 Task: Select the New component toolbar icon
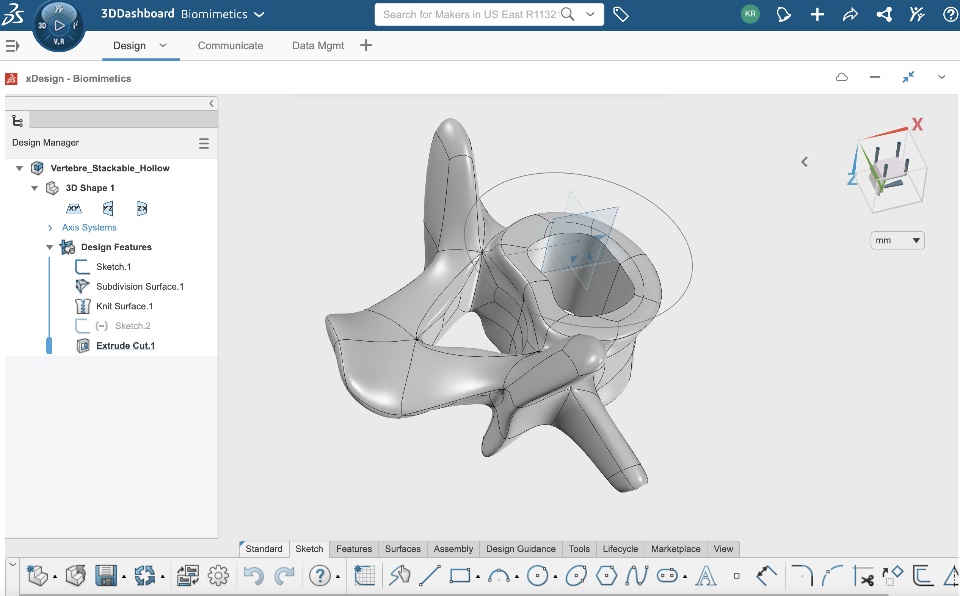(x=37, y=576)
